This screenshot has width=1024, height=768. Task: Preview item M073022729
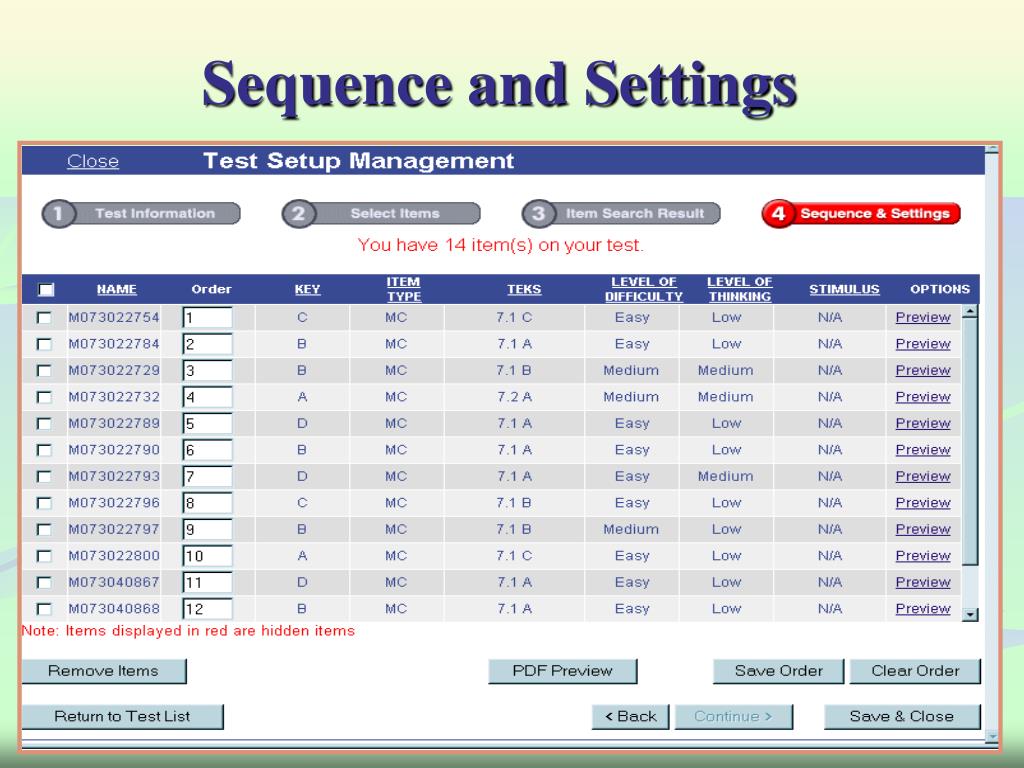pyautogui.click(x=923, y=370)
